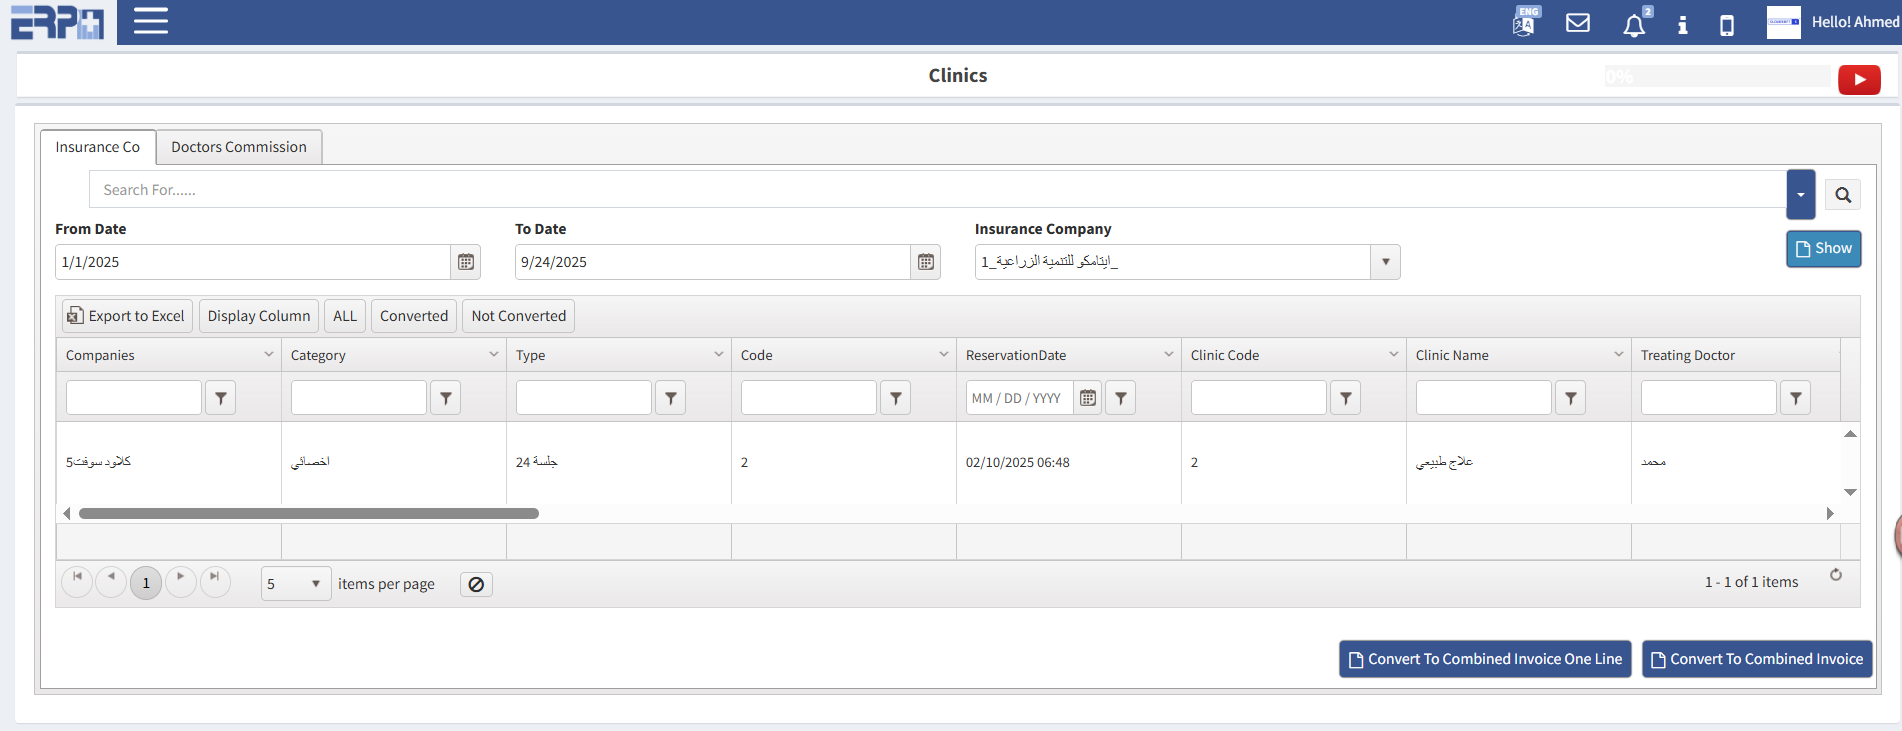
Task: Click the horizontal scrollbar of the grid
Action: point(308,513)
